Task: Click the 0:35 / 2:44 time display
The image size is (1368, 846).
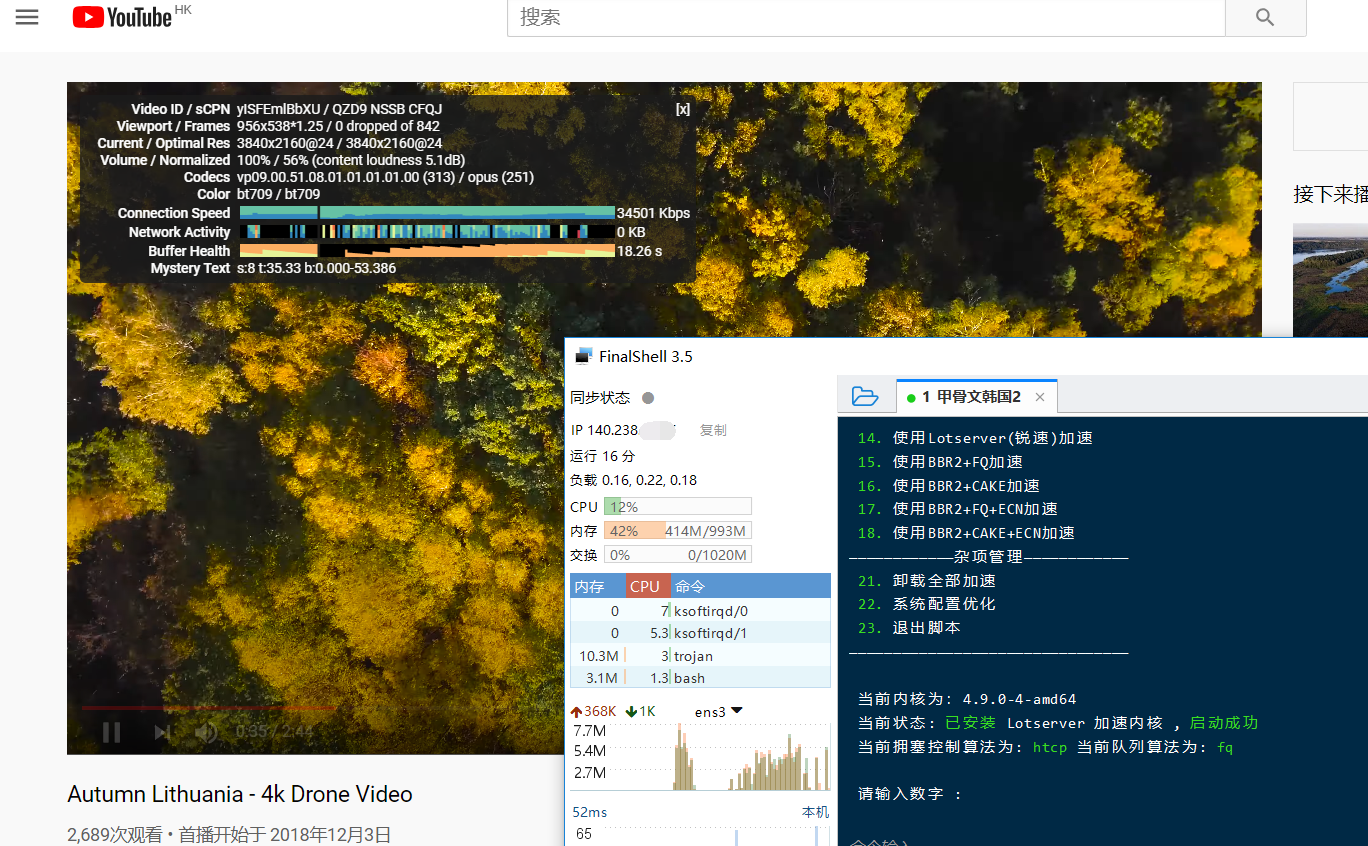Action: point(274,732)
